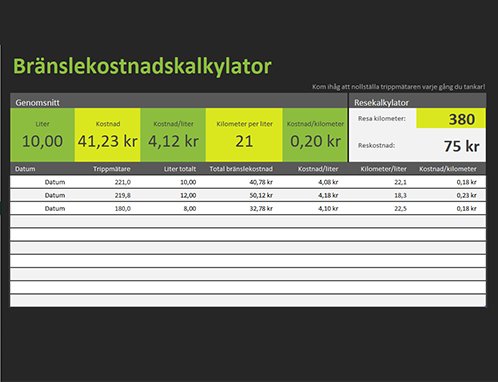Select the Liter totalt column header
The width and height of the screenshot is (498, 382).
point(180,169)
